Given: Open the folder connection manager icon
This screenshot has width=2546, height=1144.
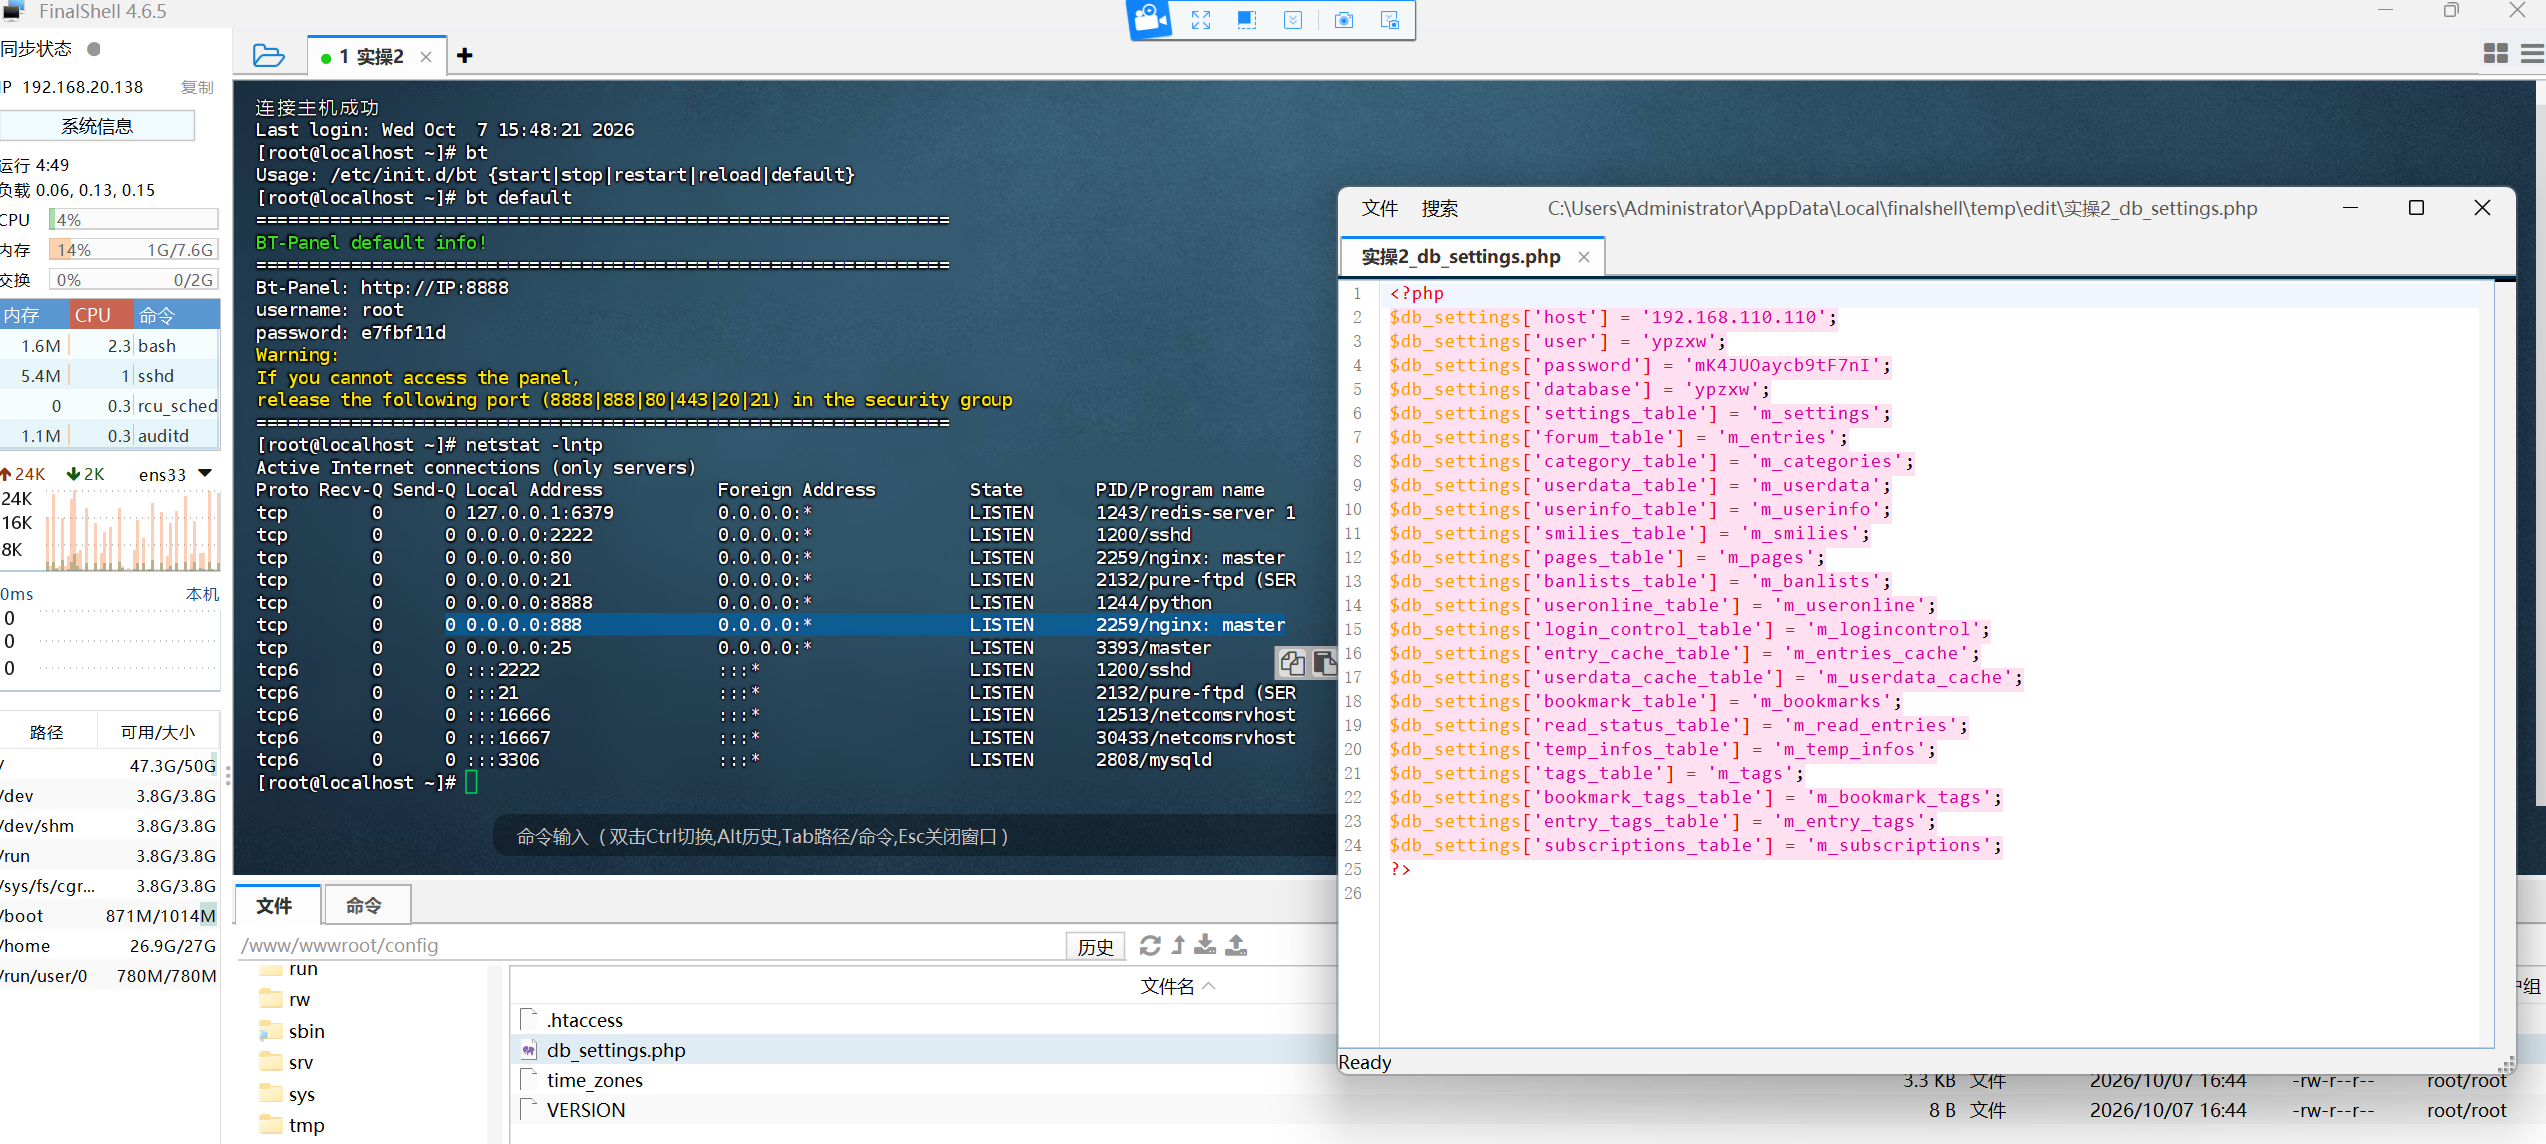Looking at the screenshot, I should point(268,56).
